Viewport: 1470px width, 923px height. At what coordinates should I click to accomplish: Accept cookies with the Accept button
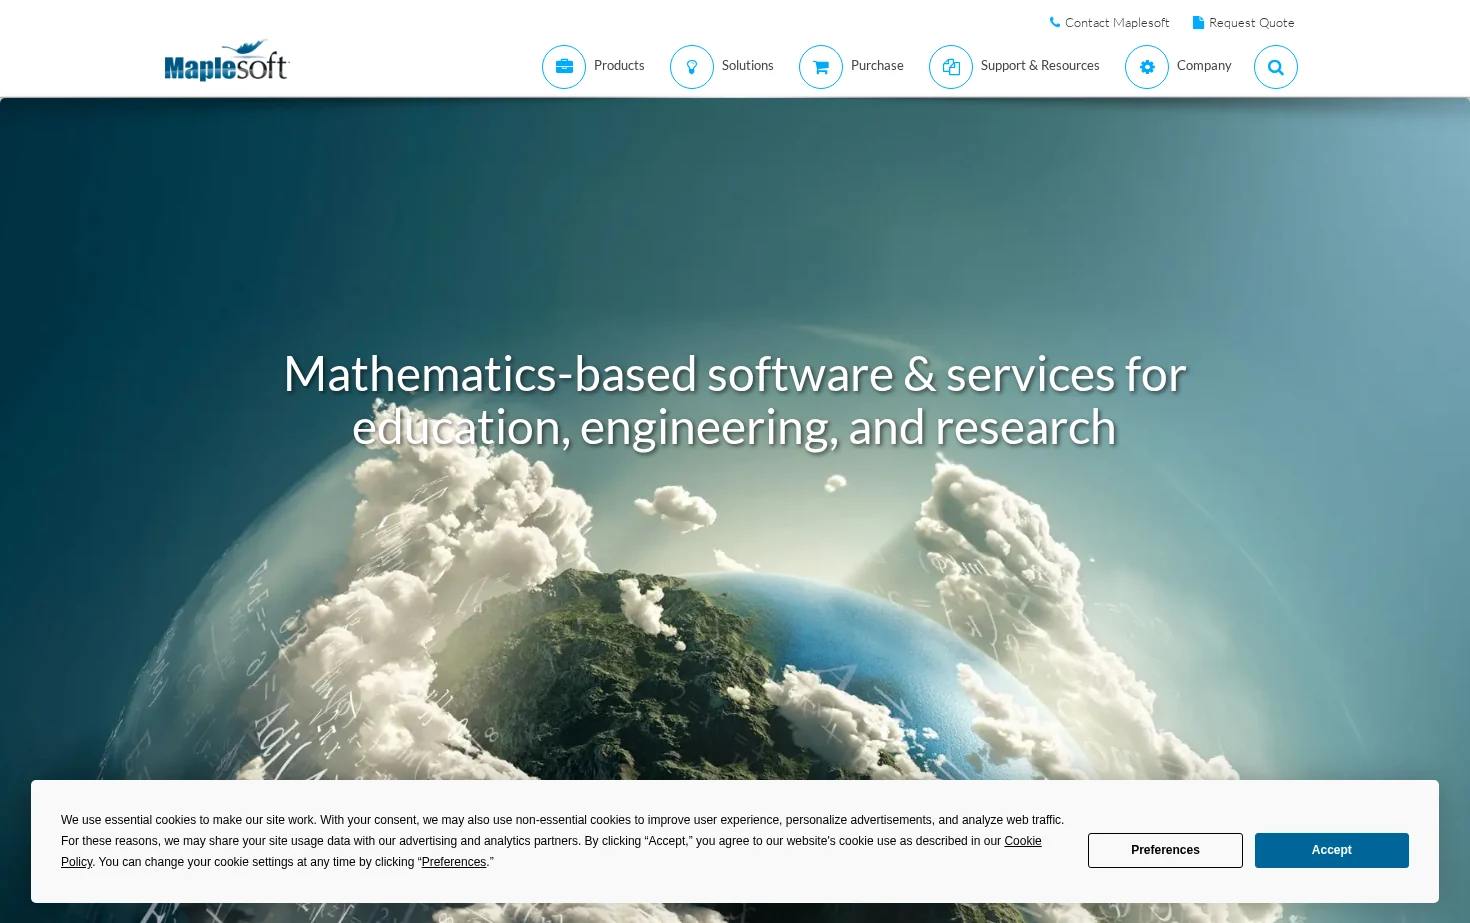pyautogui.click(x=1332, y=850)
